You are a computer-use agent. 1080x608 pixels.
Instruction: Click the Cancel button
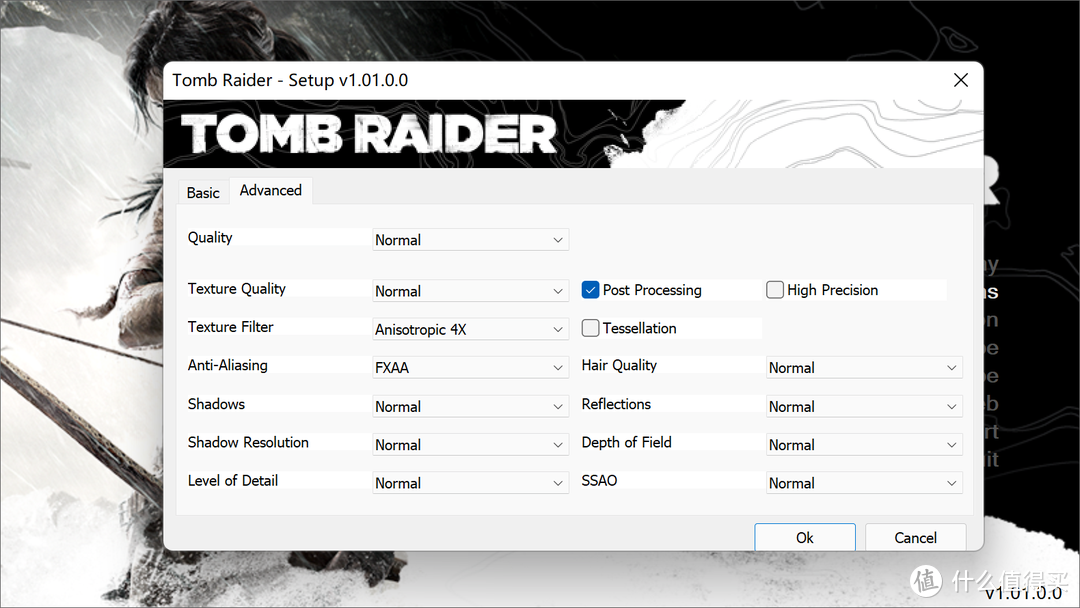click(x=915, y=537)
